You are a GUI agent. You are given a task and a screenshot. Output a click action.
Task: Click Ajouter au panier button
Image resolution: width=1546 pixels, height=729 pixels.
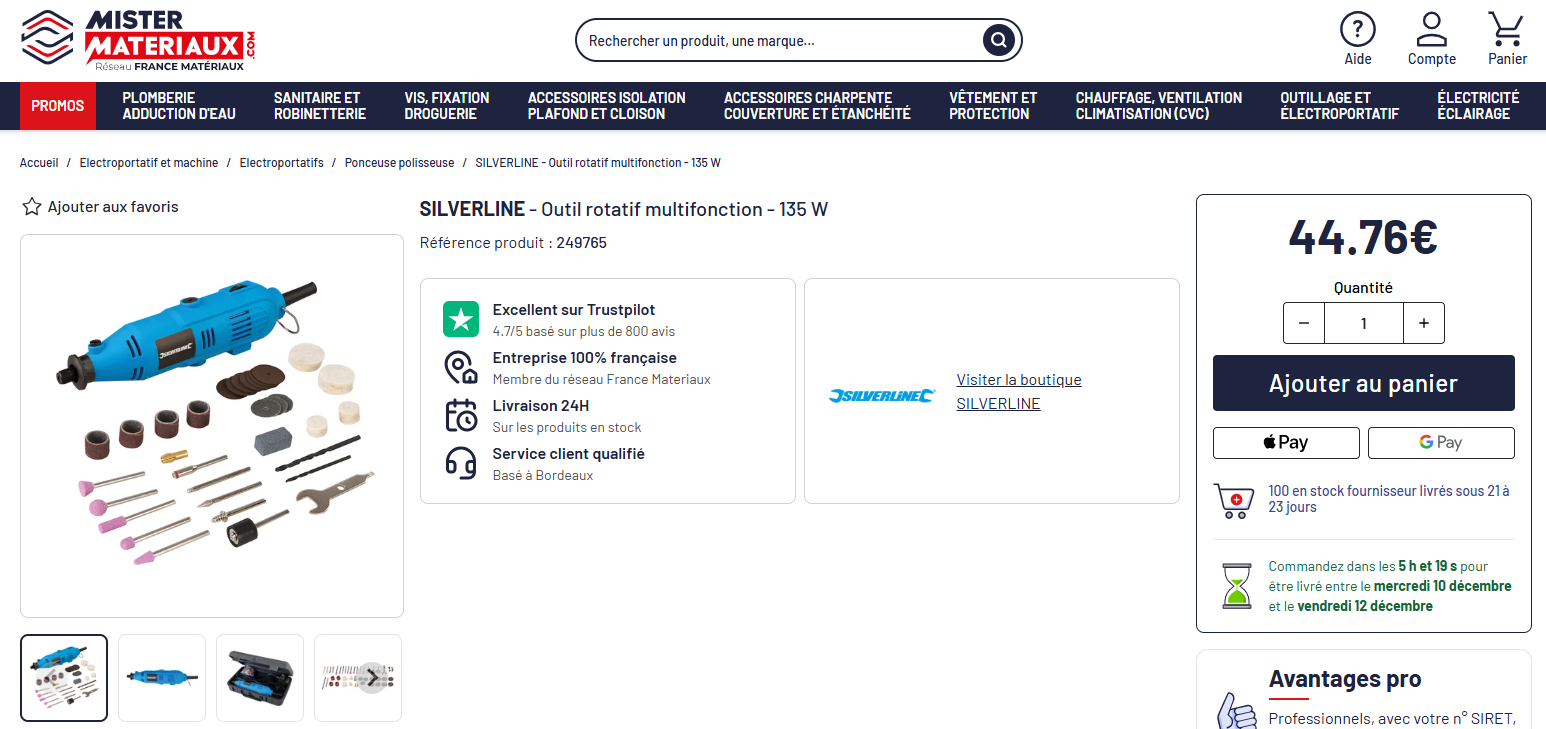coord(1362,383)
